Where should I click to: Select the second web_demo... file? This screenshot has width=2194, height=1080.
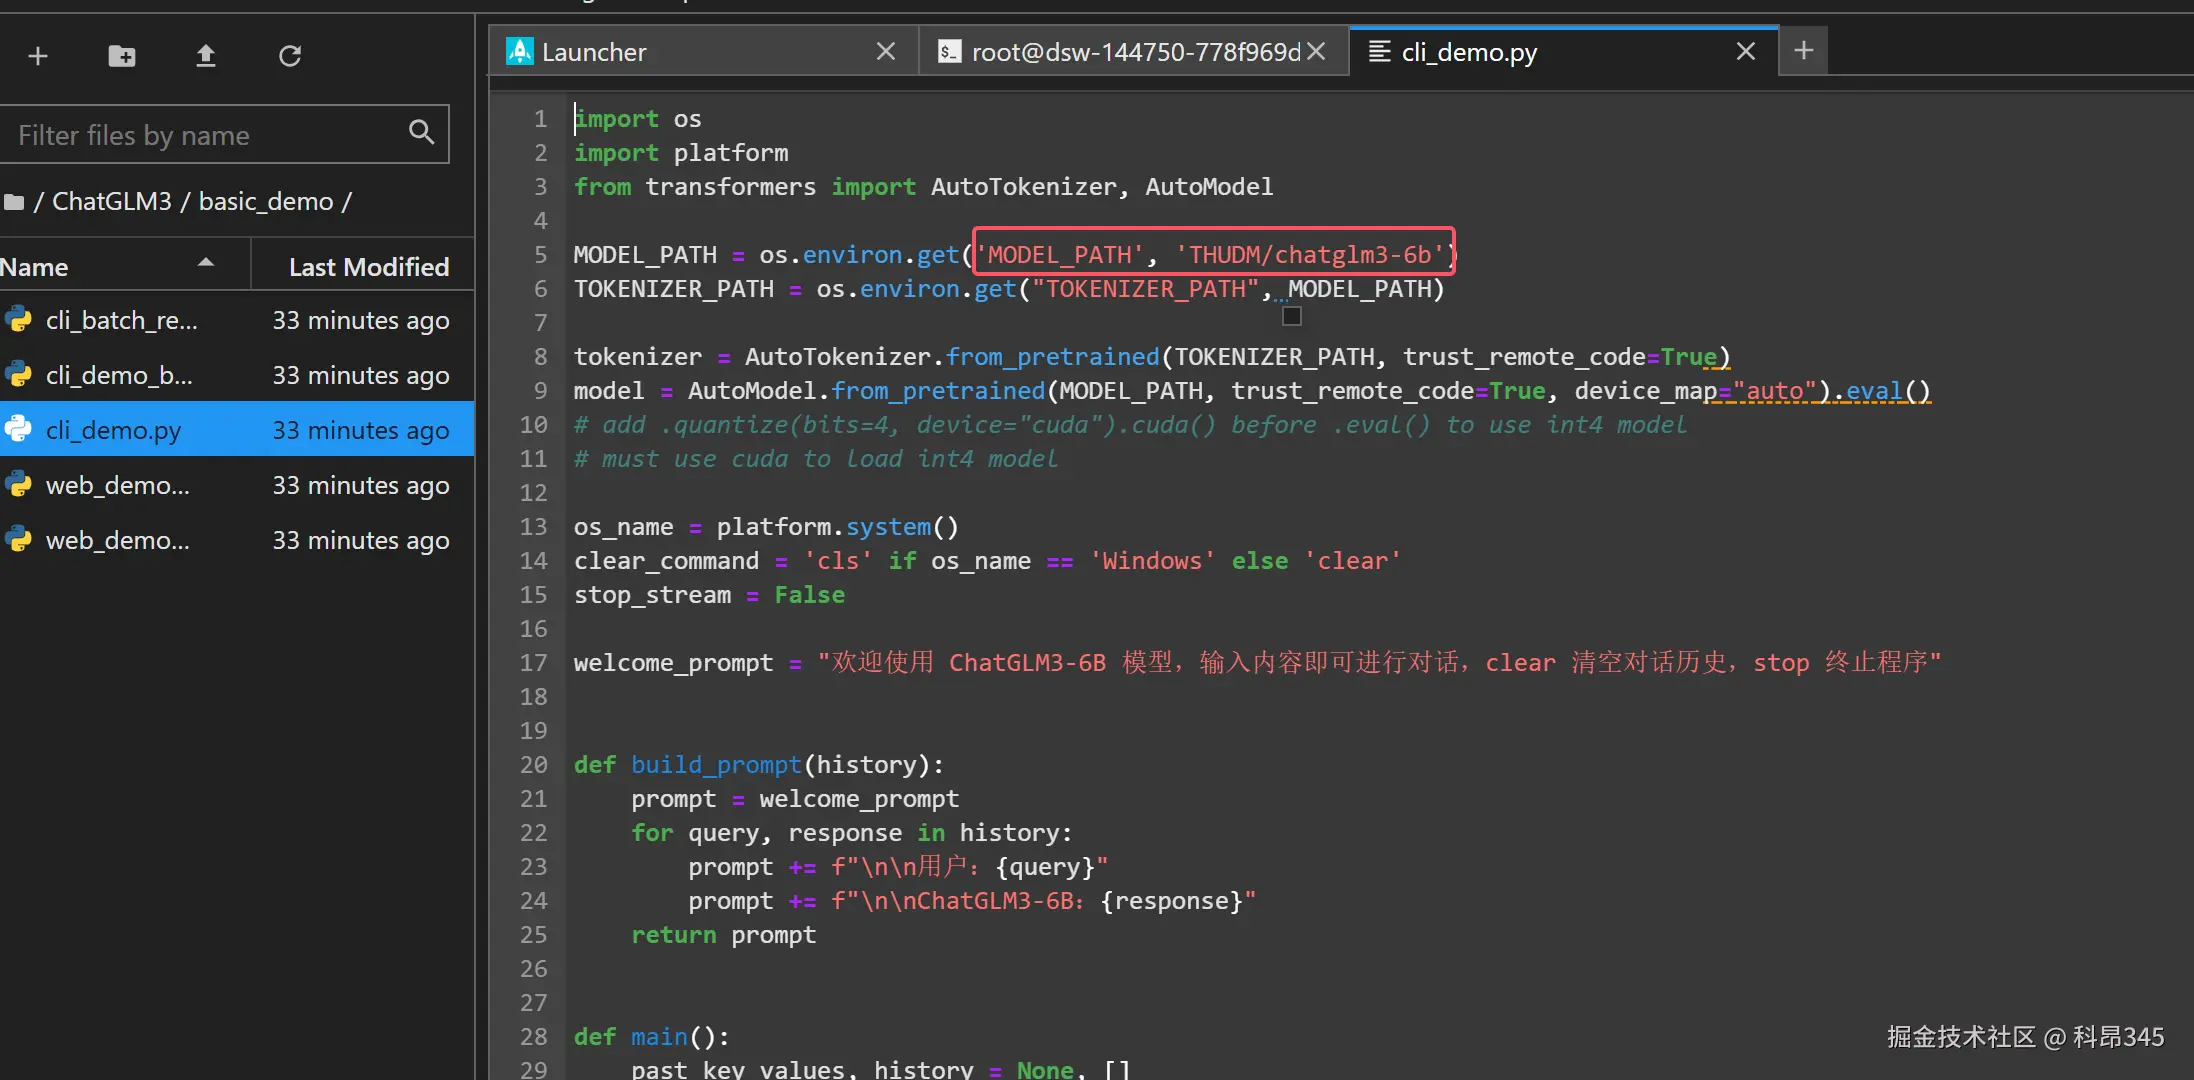point(237,540)
